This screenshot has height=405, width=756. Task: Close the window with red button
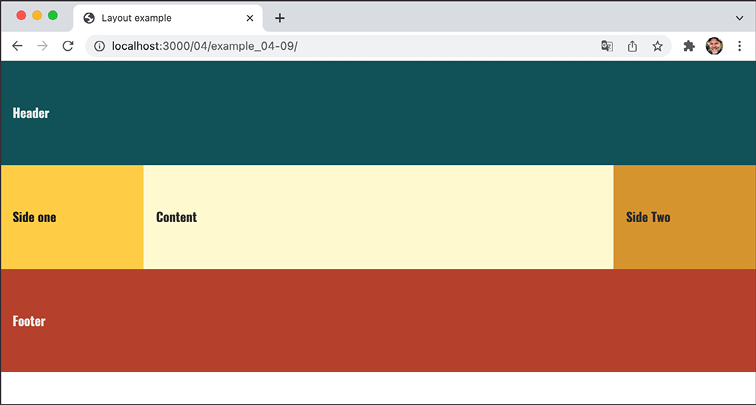(21, 15)
